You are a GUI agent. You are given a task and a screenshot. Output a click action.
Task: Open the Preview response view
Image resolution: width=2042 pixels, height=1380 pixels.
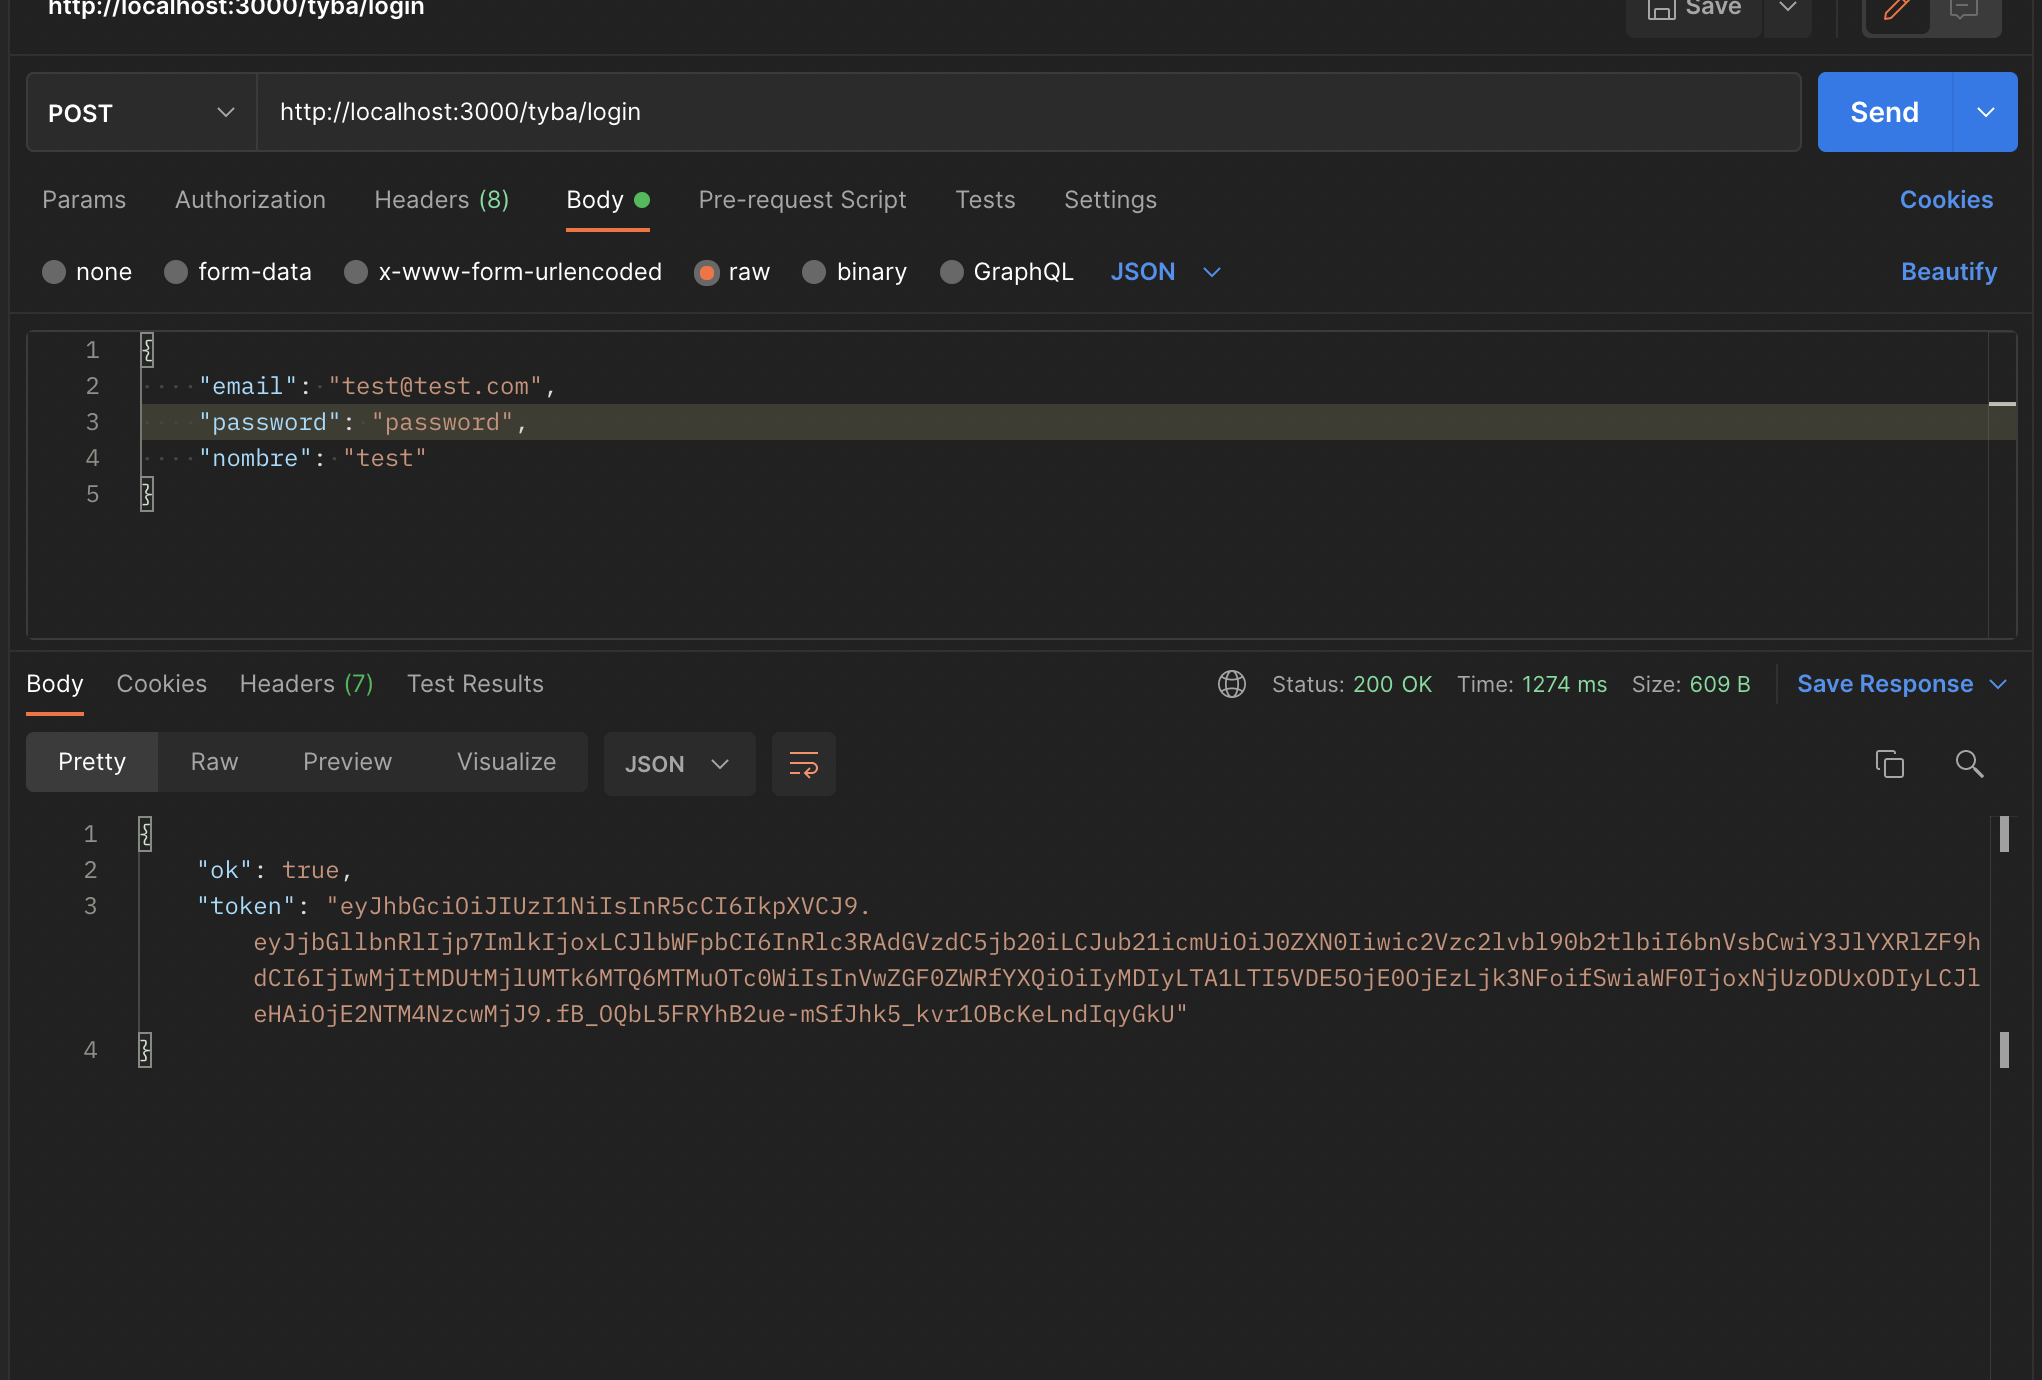point(347,761)
